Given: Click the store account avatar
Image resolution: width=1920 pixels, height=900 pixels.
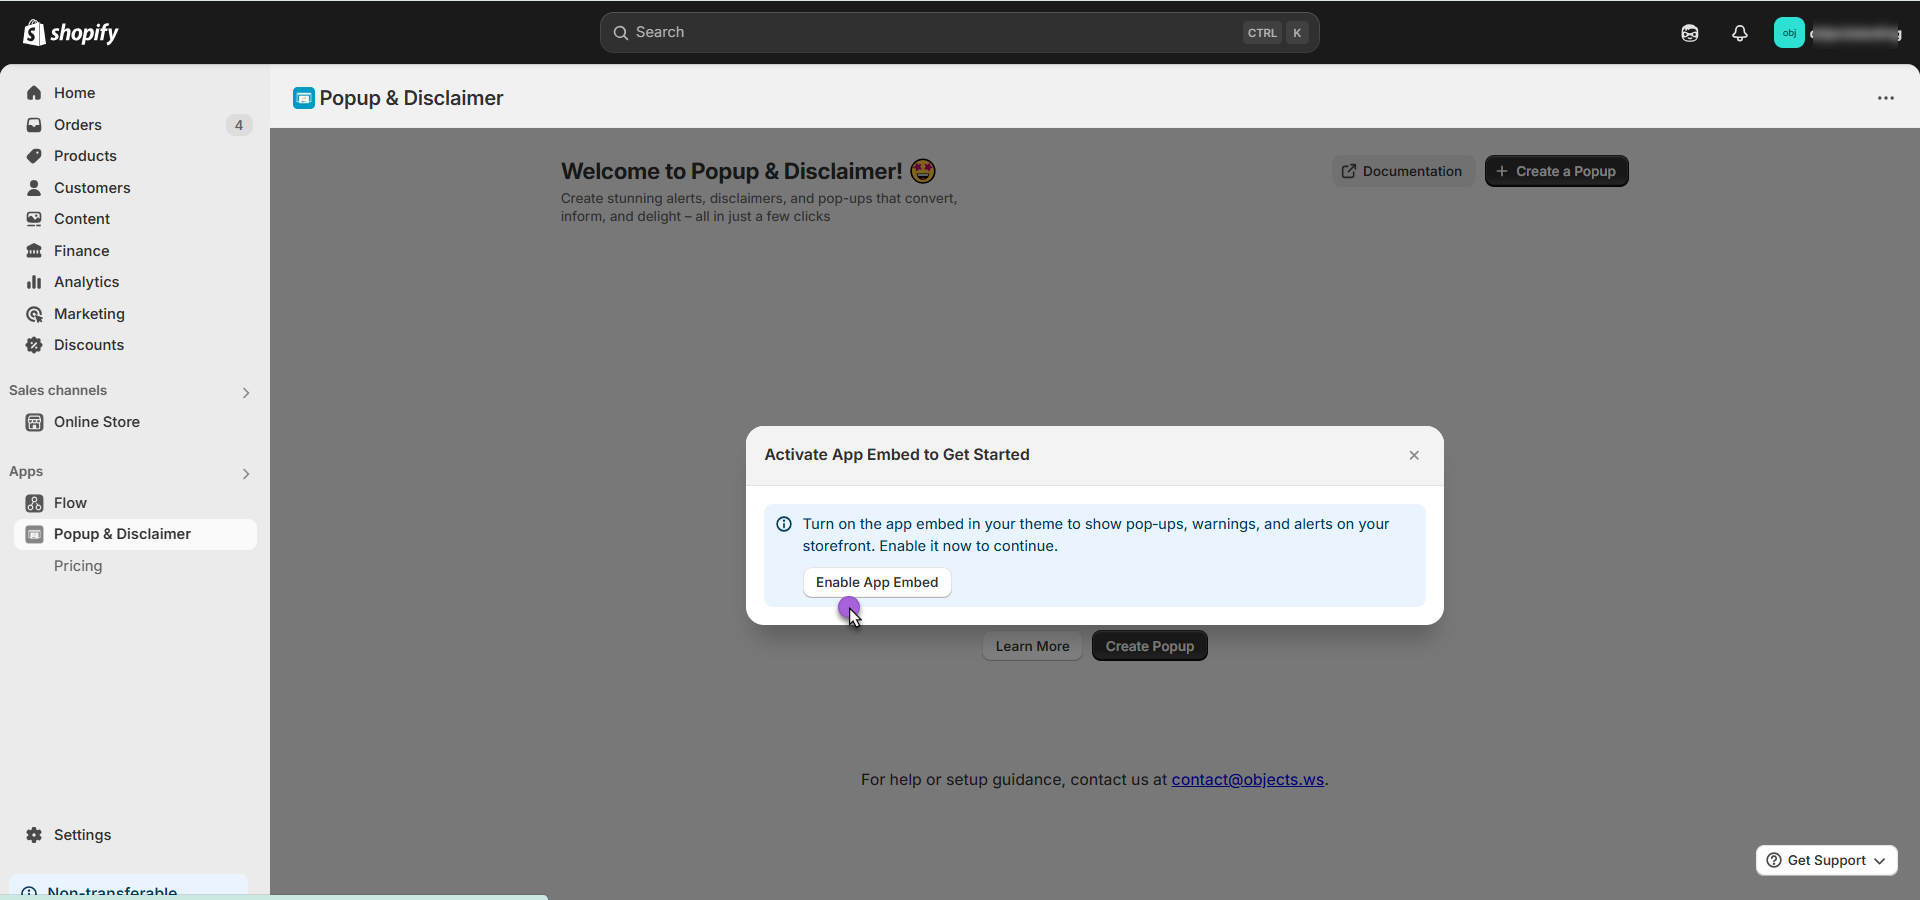Looking at the screenshot, I should pyautogui.click(x=1789, y=33).
